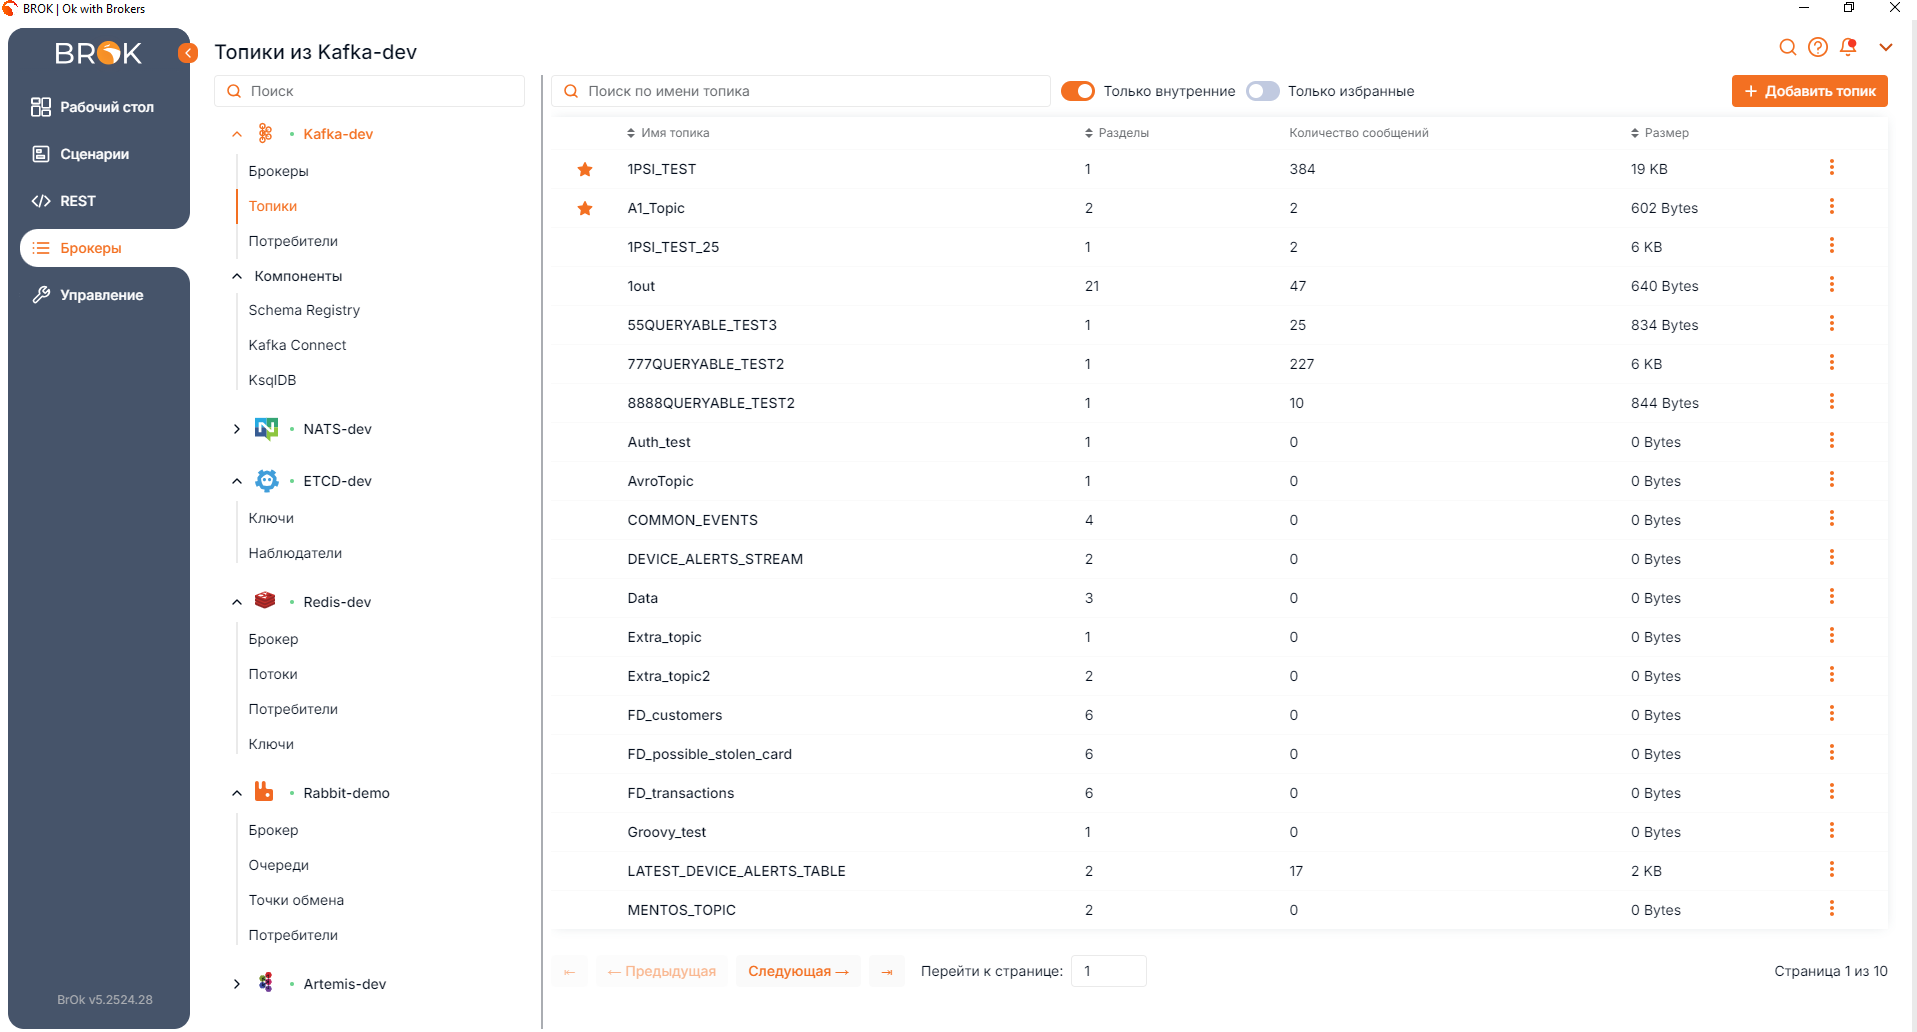This screenshot has height=1032, width=1917.
Task: Collapse the sidebar with the orange arrow
Action: click(187, 53)
